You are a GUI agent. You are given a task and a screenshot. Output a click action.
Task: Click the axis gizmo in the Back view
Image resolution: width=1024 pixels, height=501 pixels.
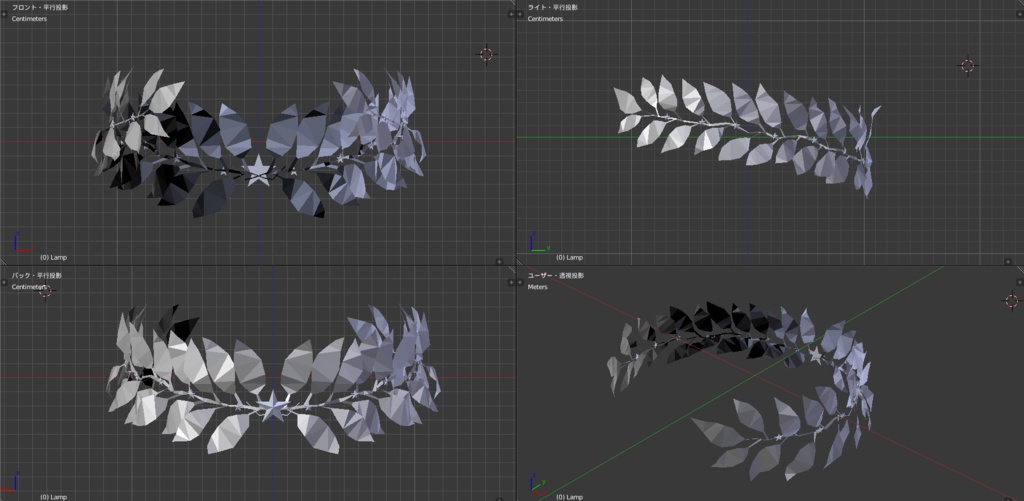[x=12, y=481]
